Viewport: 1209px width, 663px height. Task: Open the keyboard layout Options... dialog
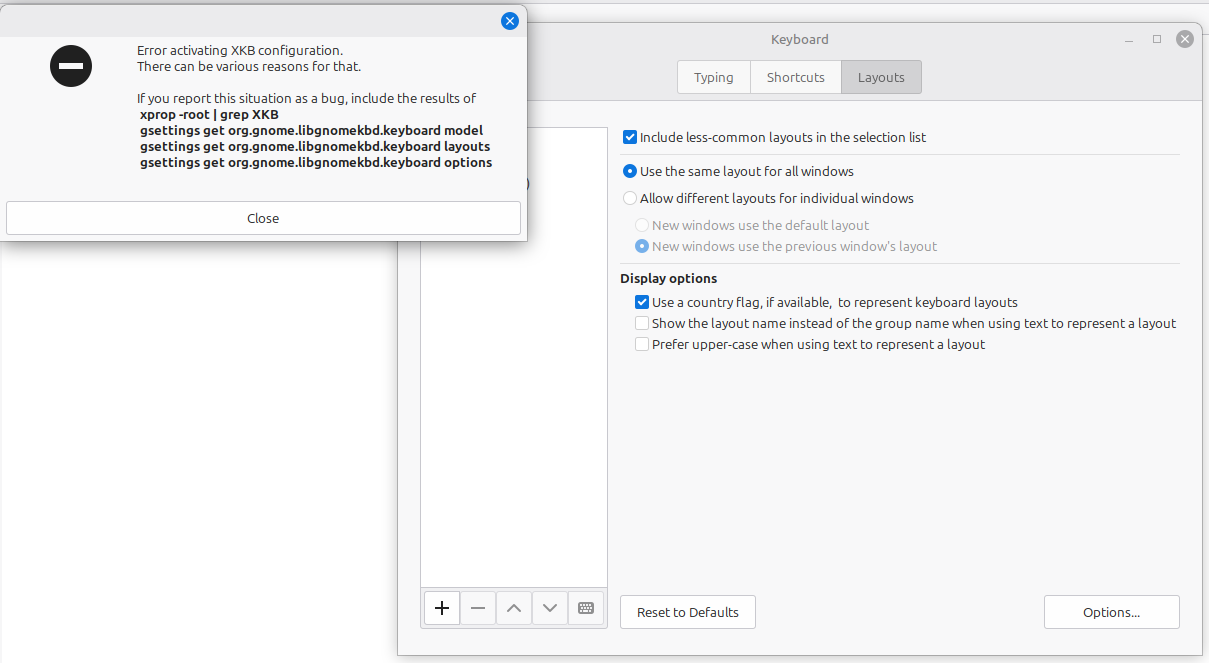(1111, 612)
